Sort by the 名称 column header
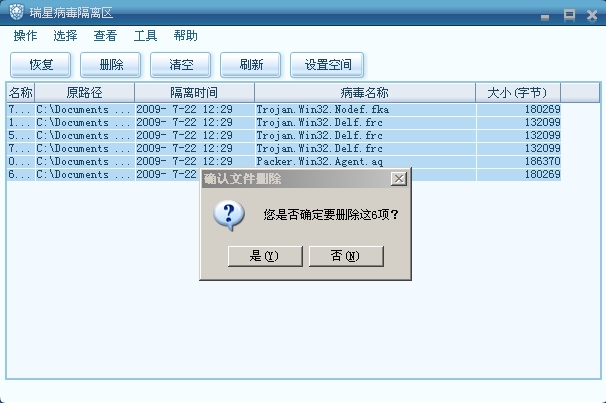 (x=20, y=92)
